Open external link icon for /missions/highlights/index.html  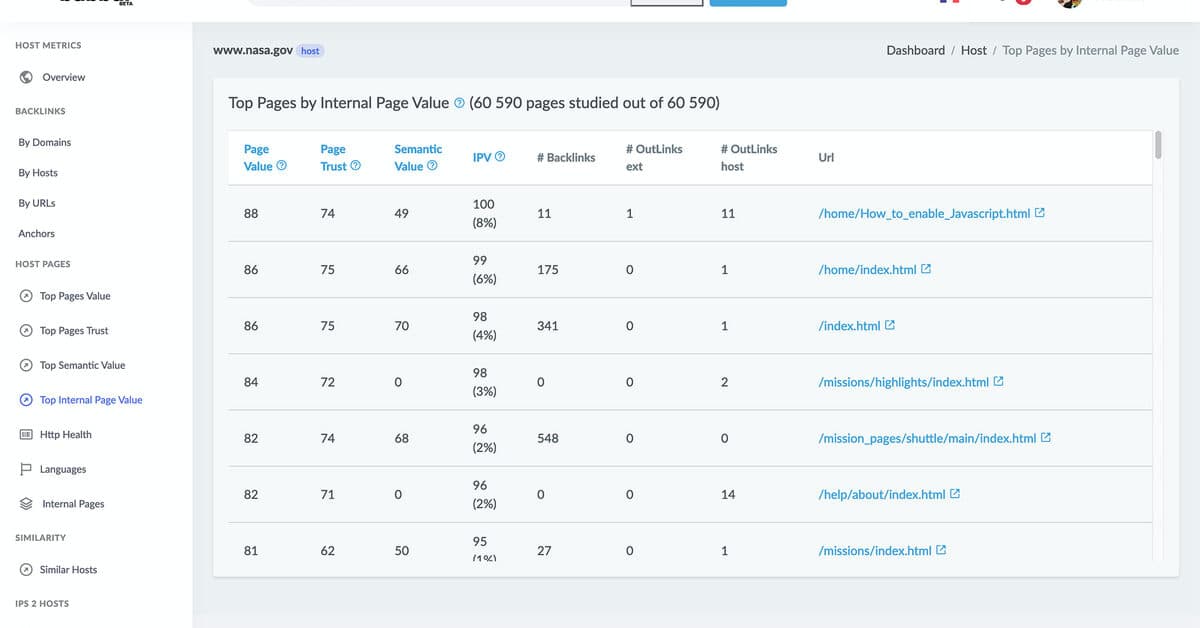point(998,382)
